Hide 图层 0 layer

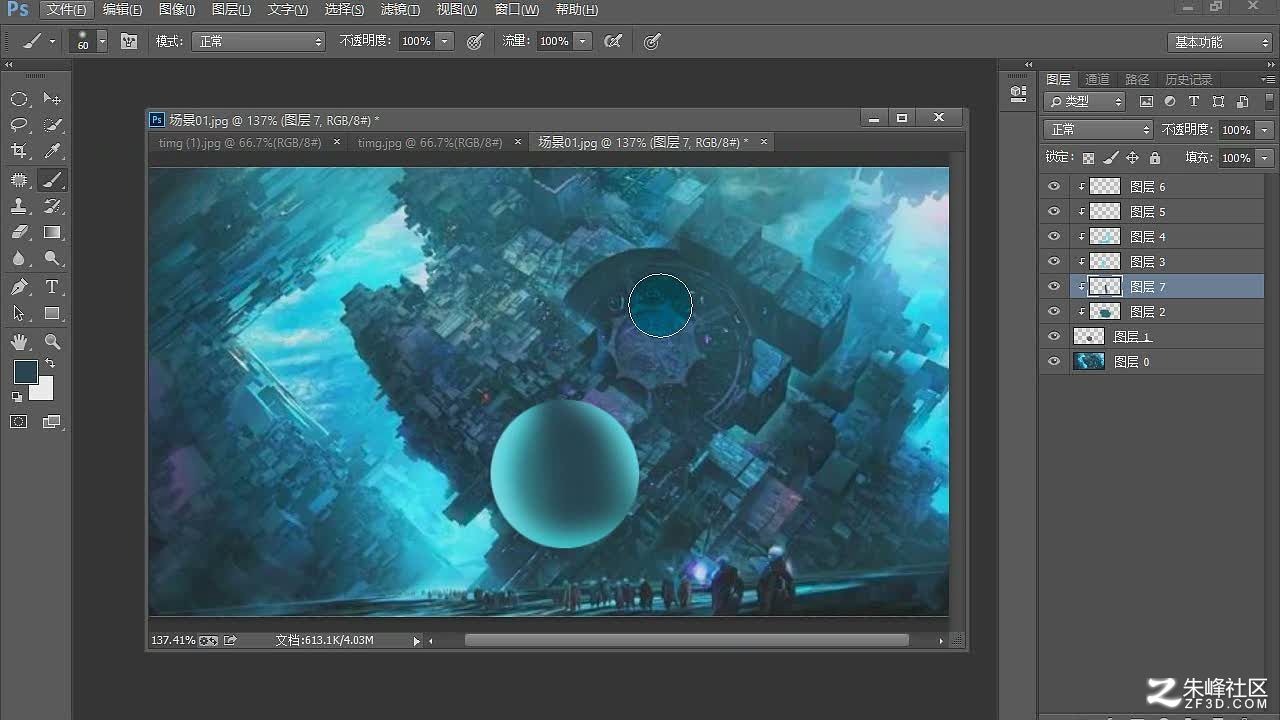1053,361
